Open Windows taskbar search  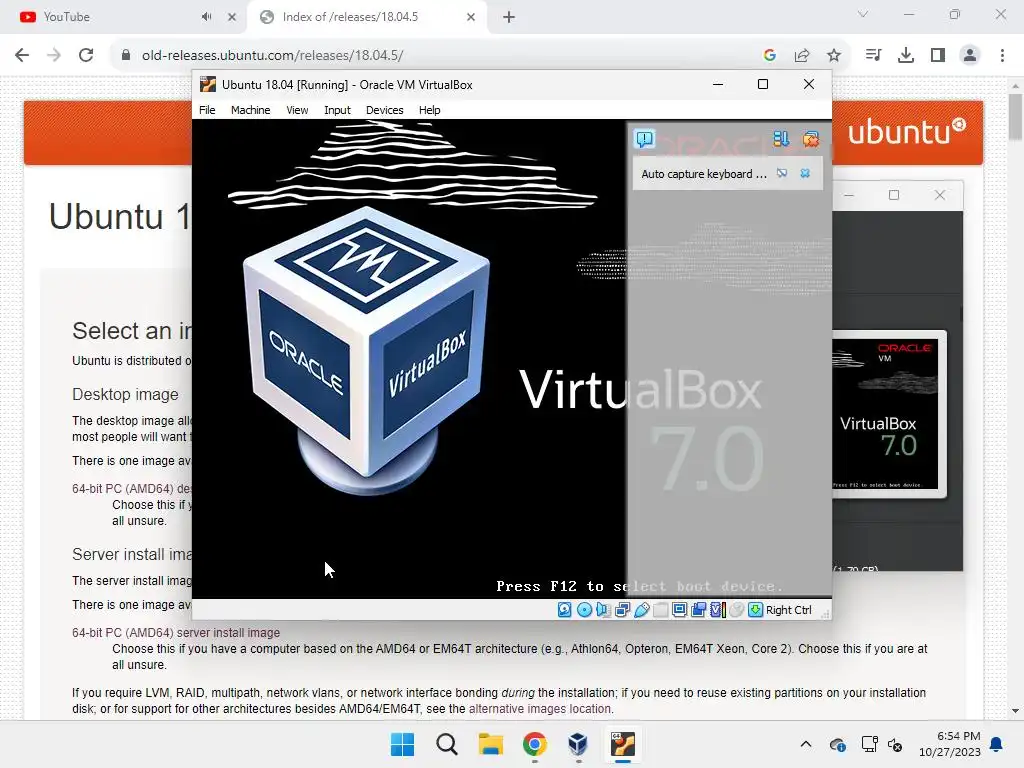click(x=447, y=744)
